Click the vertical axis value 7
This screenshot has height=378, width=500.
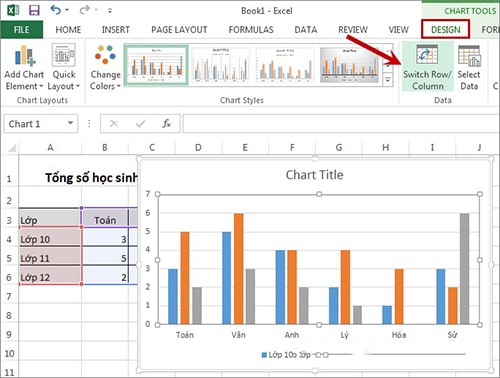point(148,194)
